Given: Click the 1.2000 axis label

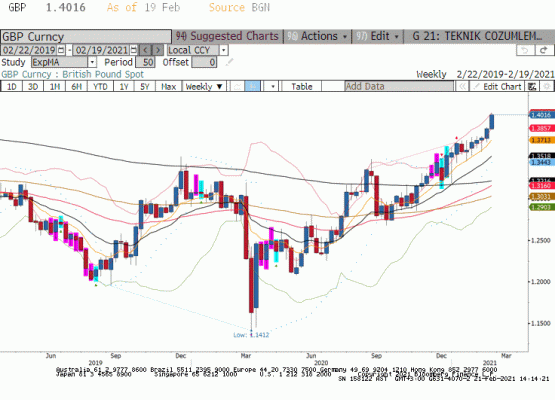Looking at the screenshot, I should click(x=542, y=282).
